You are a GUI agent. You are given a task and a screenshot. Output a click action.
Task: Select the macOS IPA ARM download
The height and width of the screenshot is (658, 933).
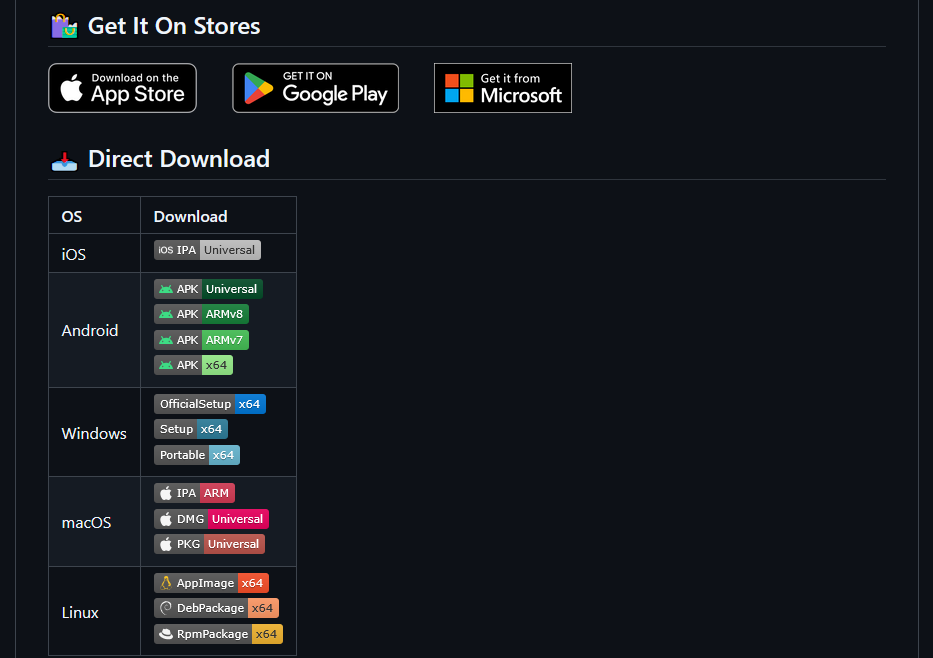coord(194,493)
